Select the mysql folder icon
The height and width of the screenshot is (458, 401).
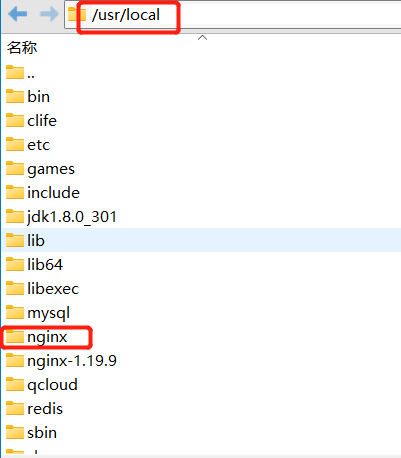(15, 312)
